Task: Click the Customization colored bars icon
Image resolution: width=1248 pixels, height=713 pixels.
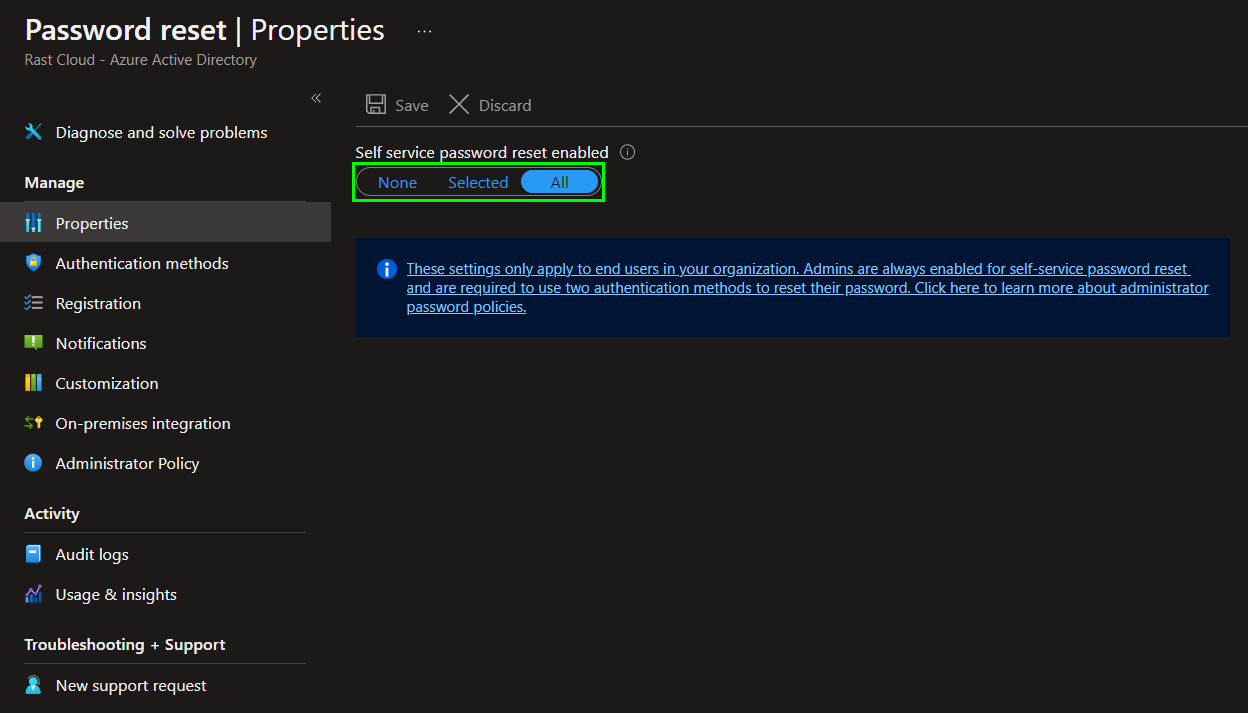Action: tap(34, 383)
